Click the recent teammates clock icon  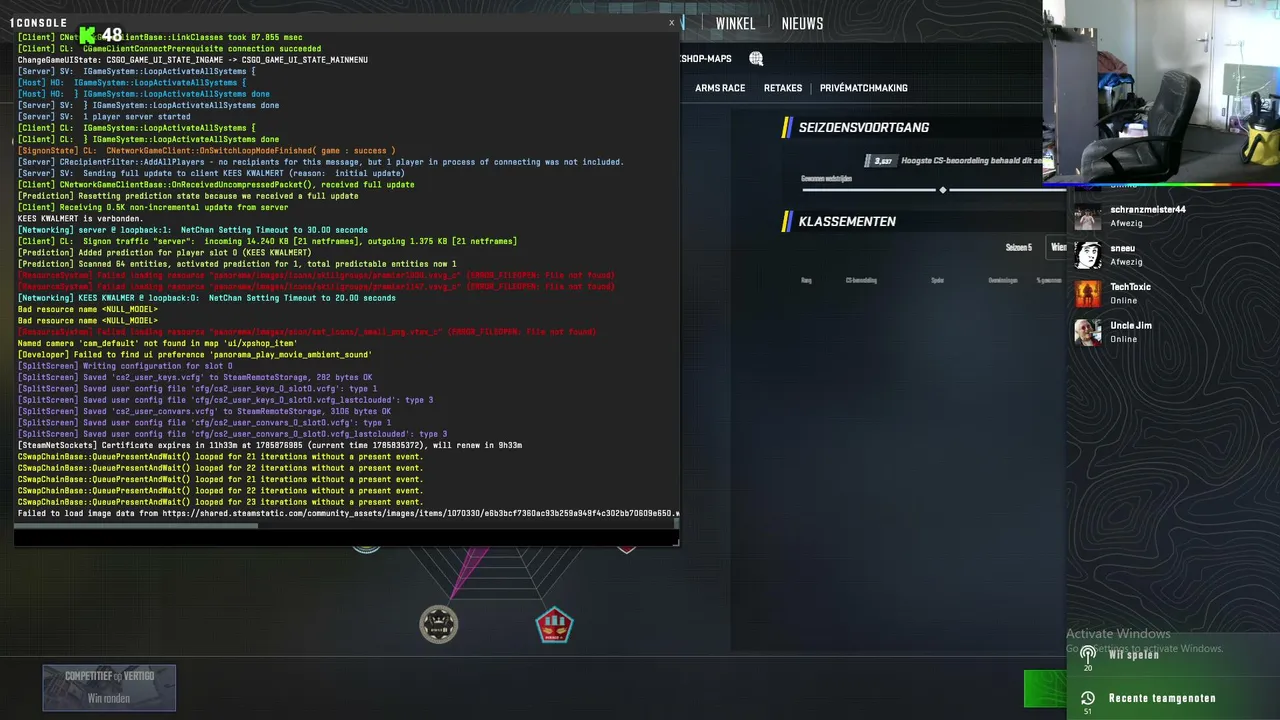[1088, 698]
